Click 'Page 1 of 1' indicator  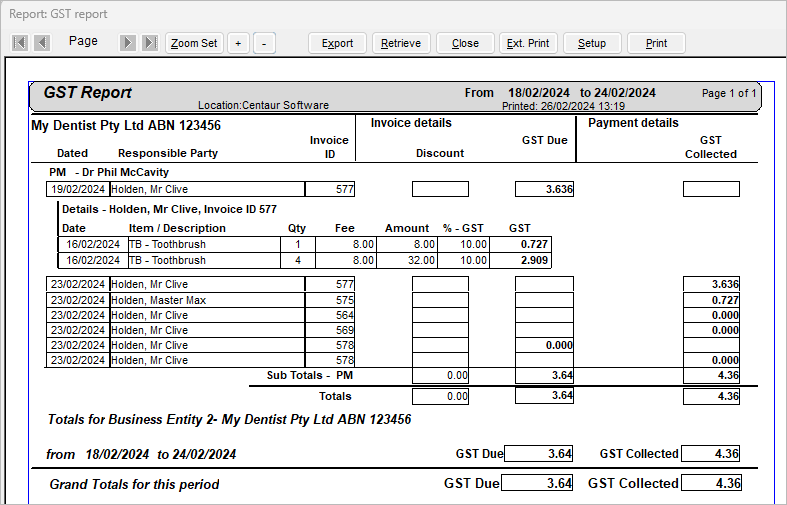pyautogui.click(x=729, y=93)
